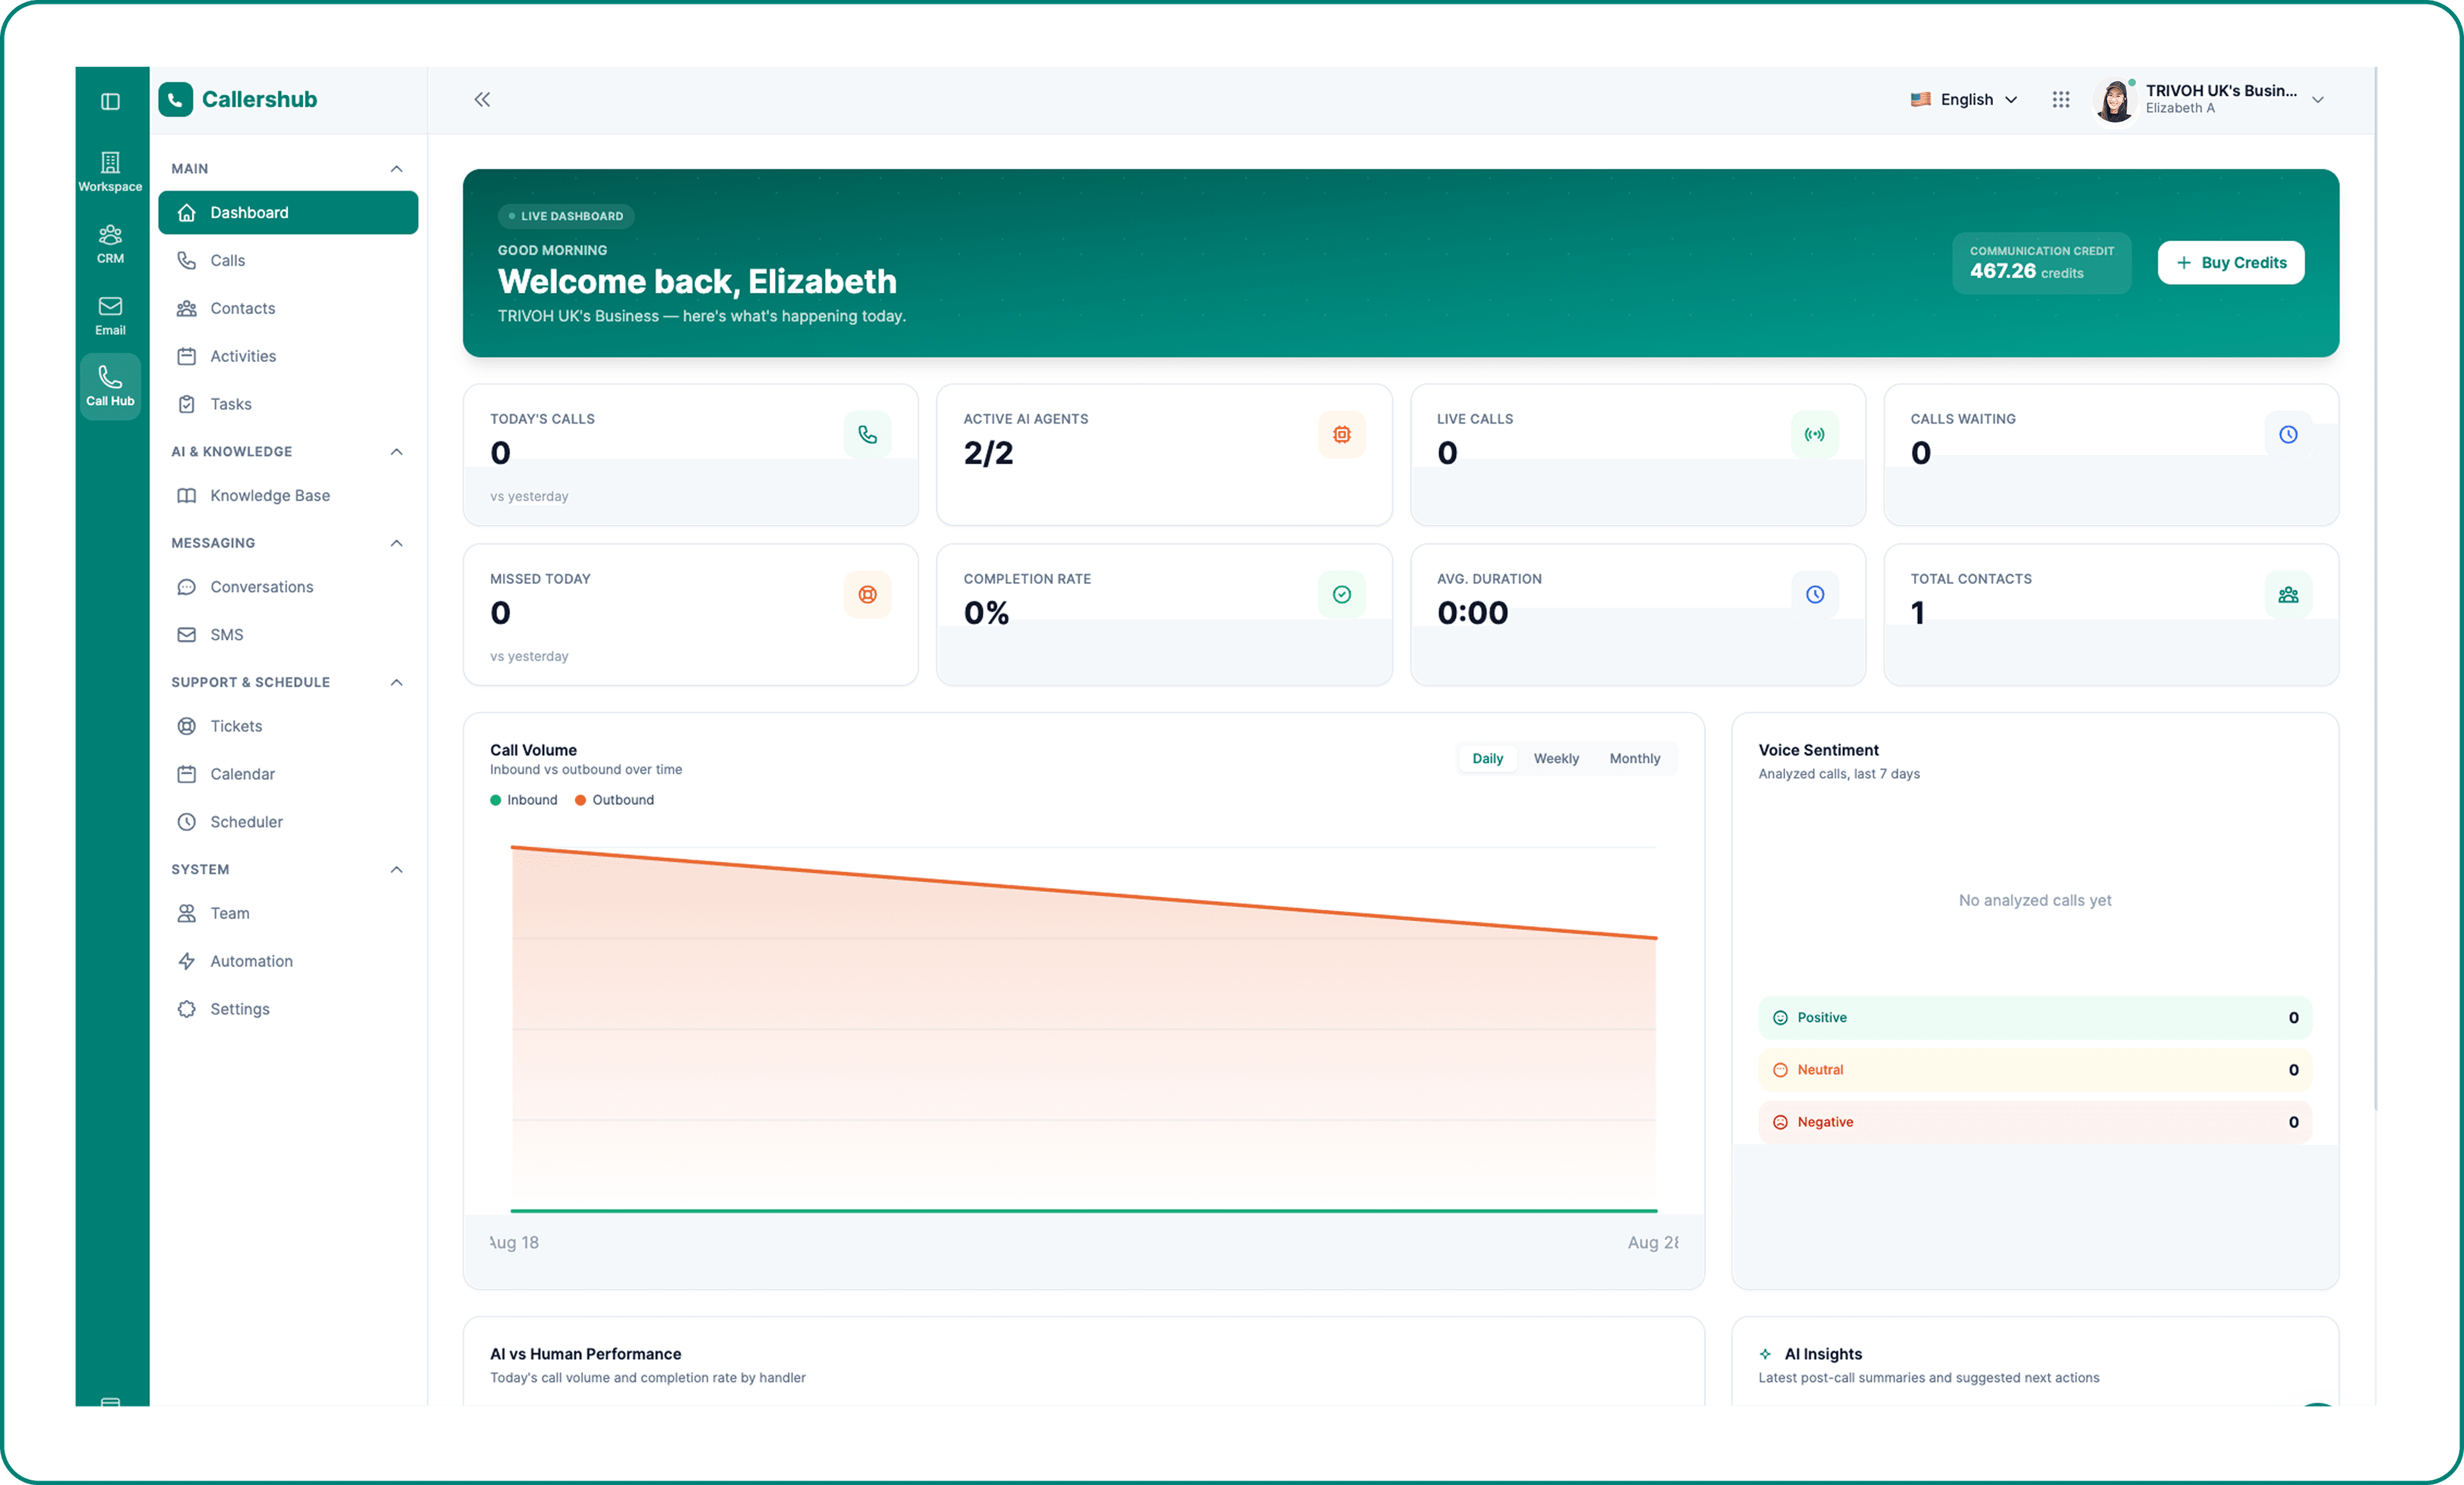2464x1485 pixels.
Task: Switch to the Monthly call volume tab
Action: (1634, 758)
